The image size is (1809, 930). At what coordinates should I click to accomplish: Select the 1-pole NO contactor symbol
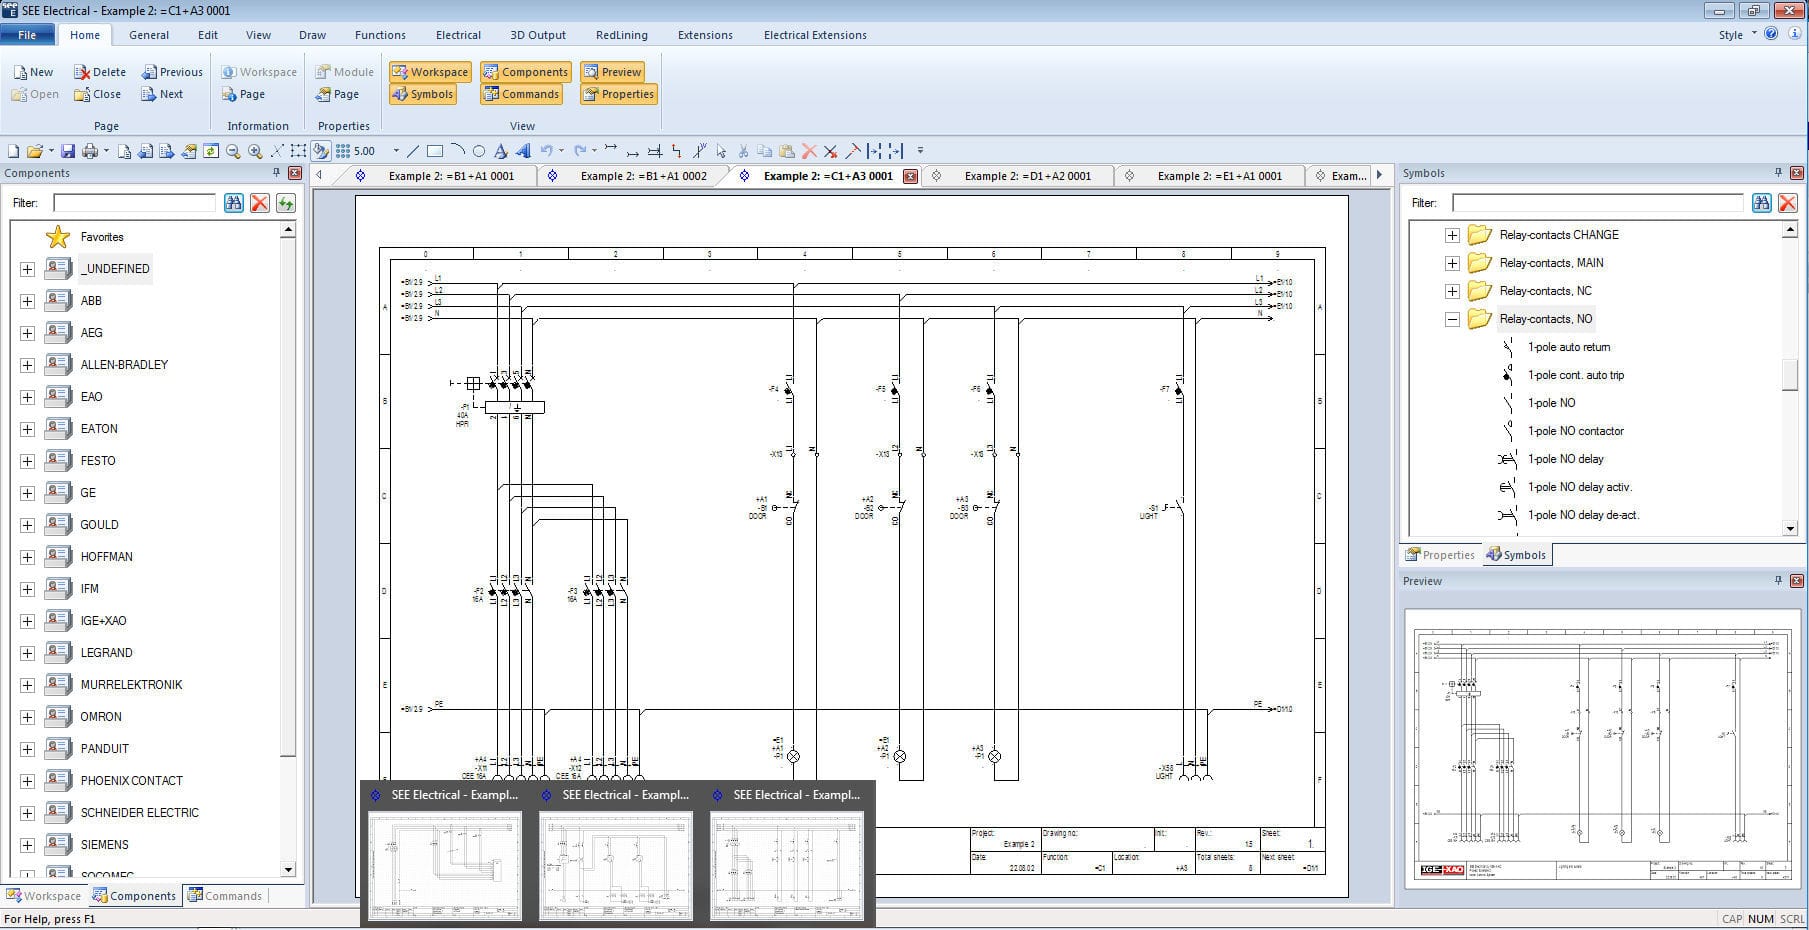tap(1575, 431)
